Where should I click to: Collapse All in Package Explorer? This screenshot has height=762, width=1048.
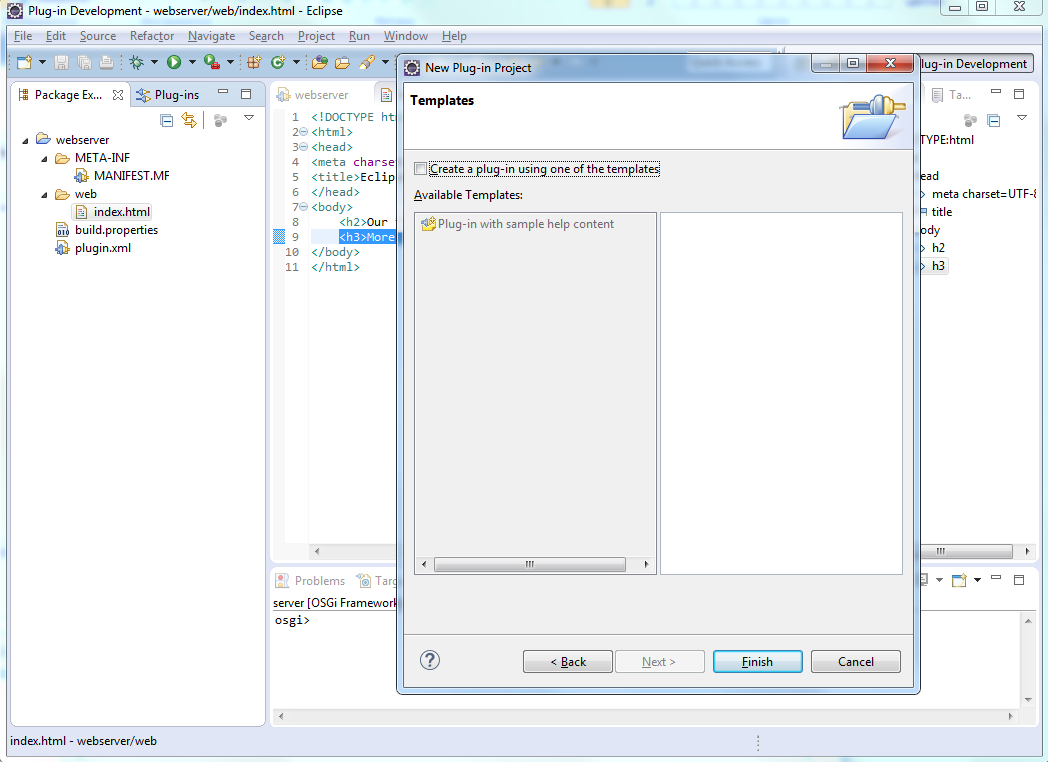pos(167,120)
